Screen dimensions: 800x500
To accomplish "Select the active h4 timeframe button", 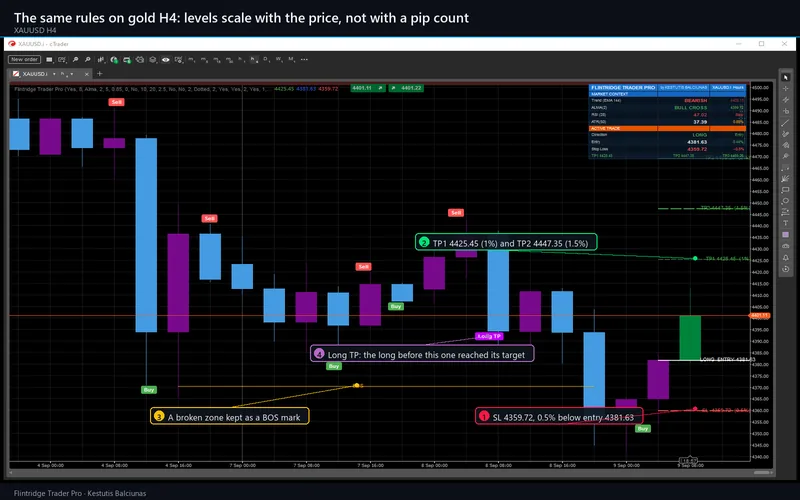I will click(x=254, y=59).
